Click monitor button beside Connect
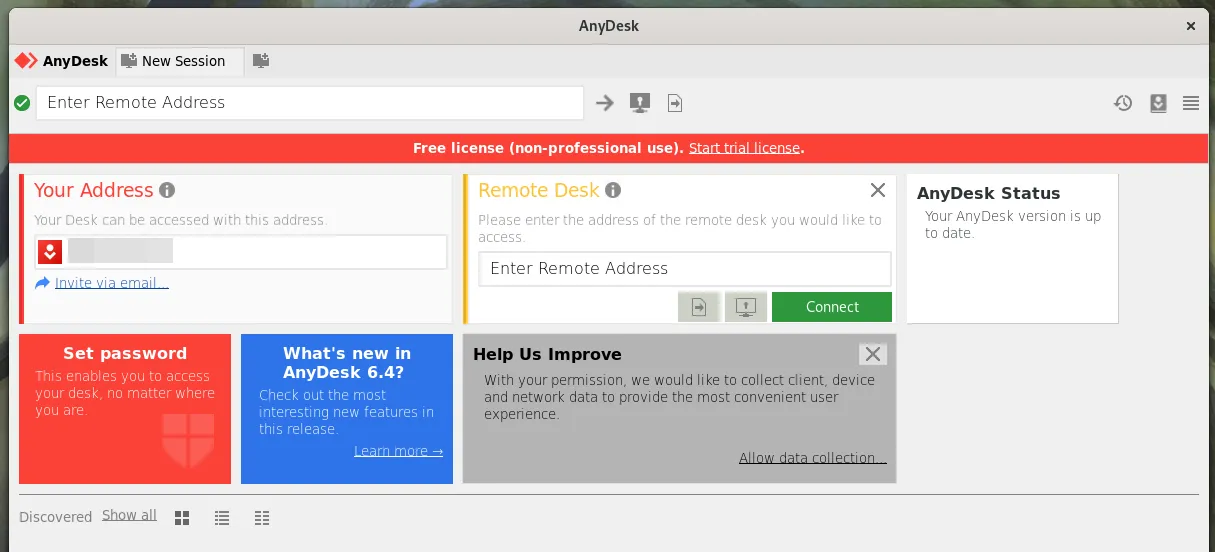Screen dimensions: 1215x552 (x=745, y=307)
